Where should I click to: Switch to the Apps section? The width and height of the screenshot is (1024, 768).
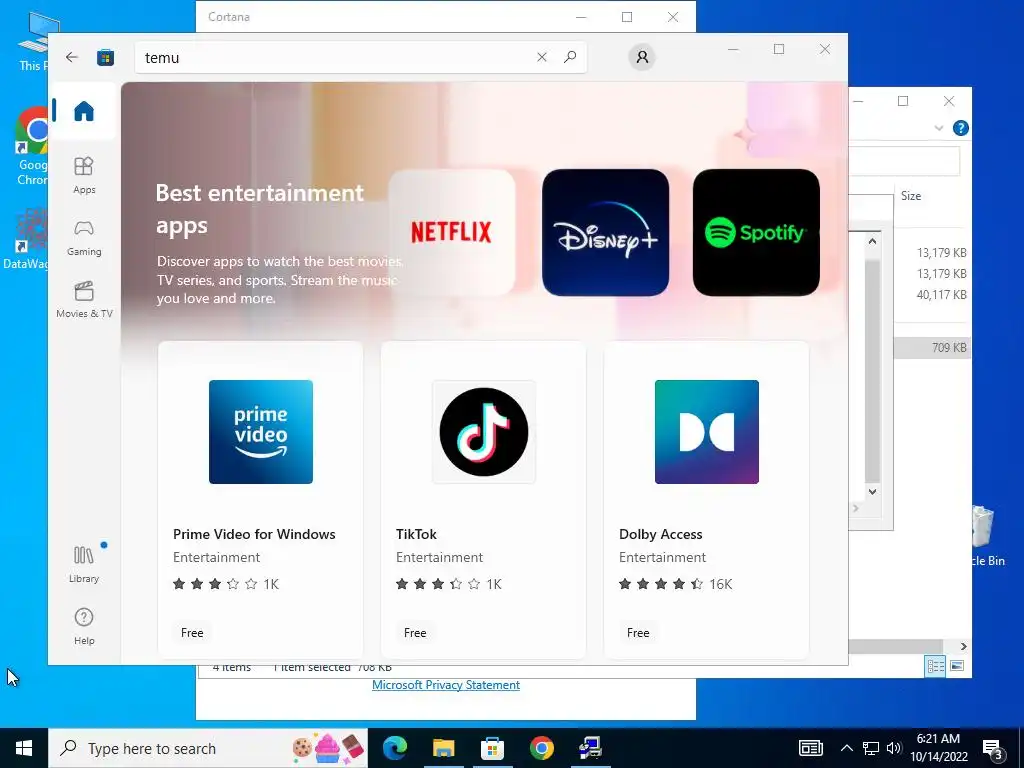pyautogui.click(x=84, y=175)
